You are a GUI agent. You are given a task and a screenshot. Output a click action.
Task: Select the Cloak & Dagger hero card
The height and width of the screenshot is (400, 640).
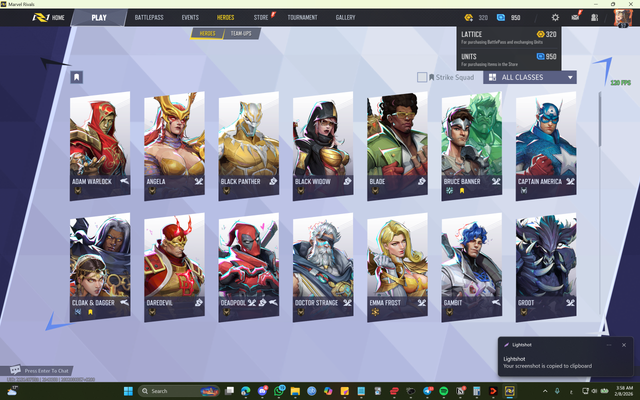click(100, 267)
